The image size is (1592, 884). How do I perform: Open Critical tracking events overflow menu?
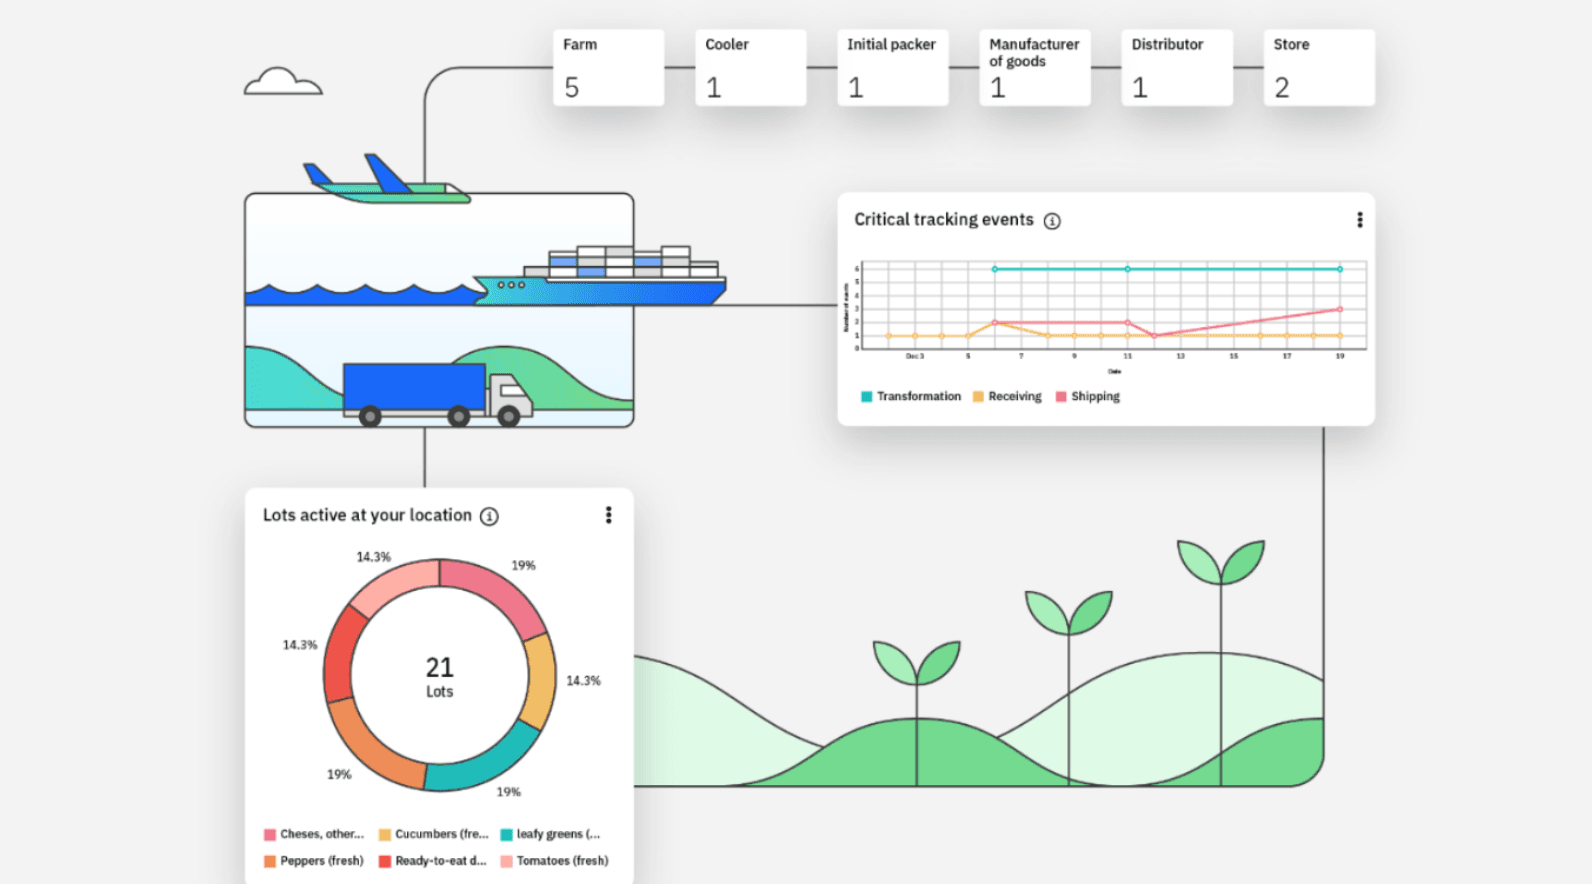point(1359,220)
